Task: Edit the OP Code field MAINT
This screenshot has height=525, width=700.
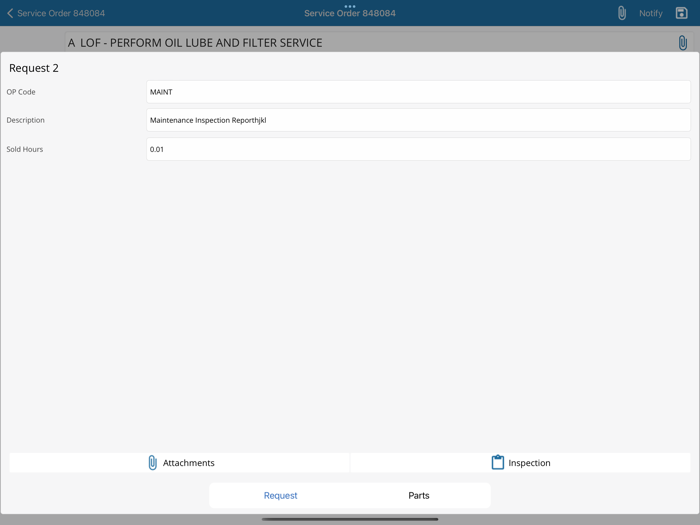Action: point(418,92)
